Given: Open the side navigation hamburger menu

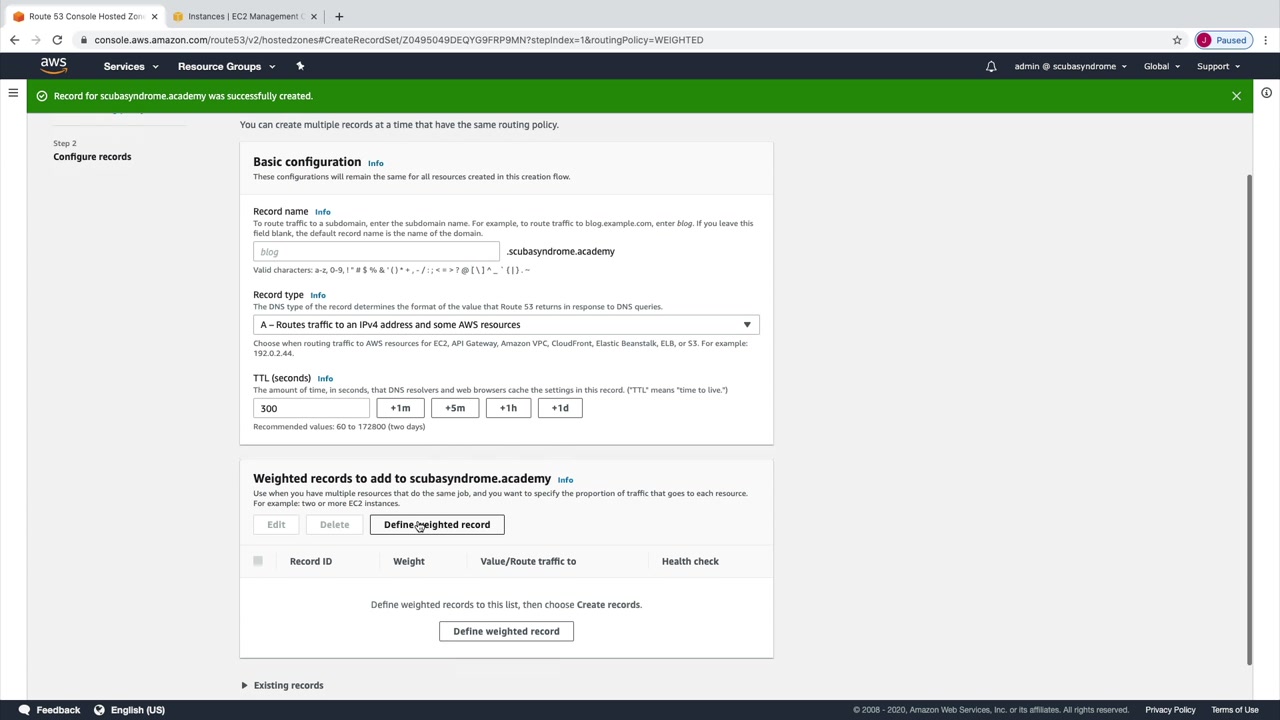Looking at the screenshot, I should pos(13,93).
